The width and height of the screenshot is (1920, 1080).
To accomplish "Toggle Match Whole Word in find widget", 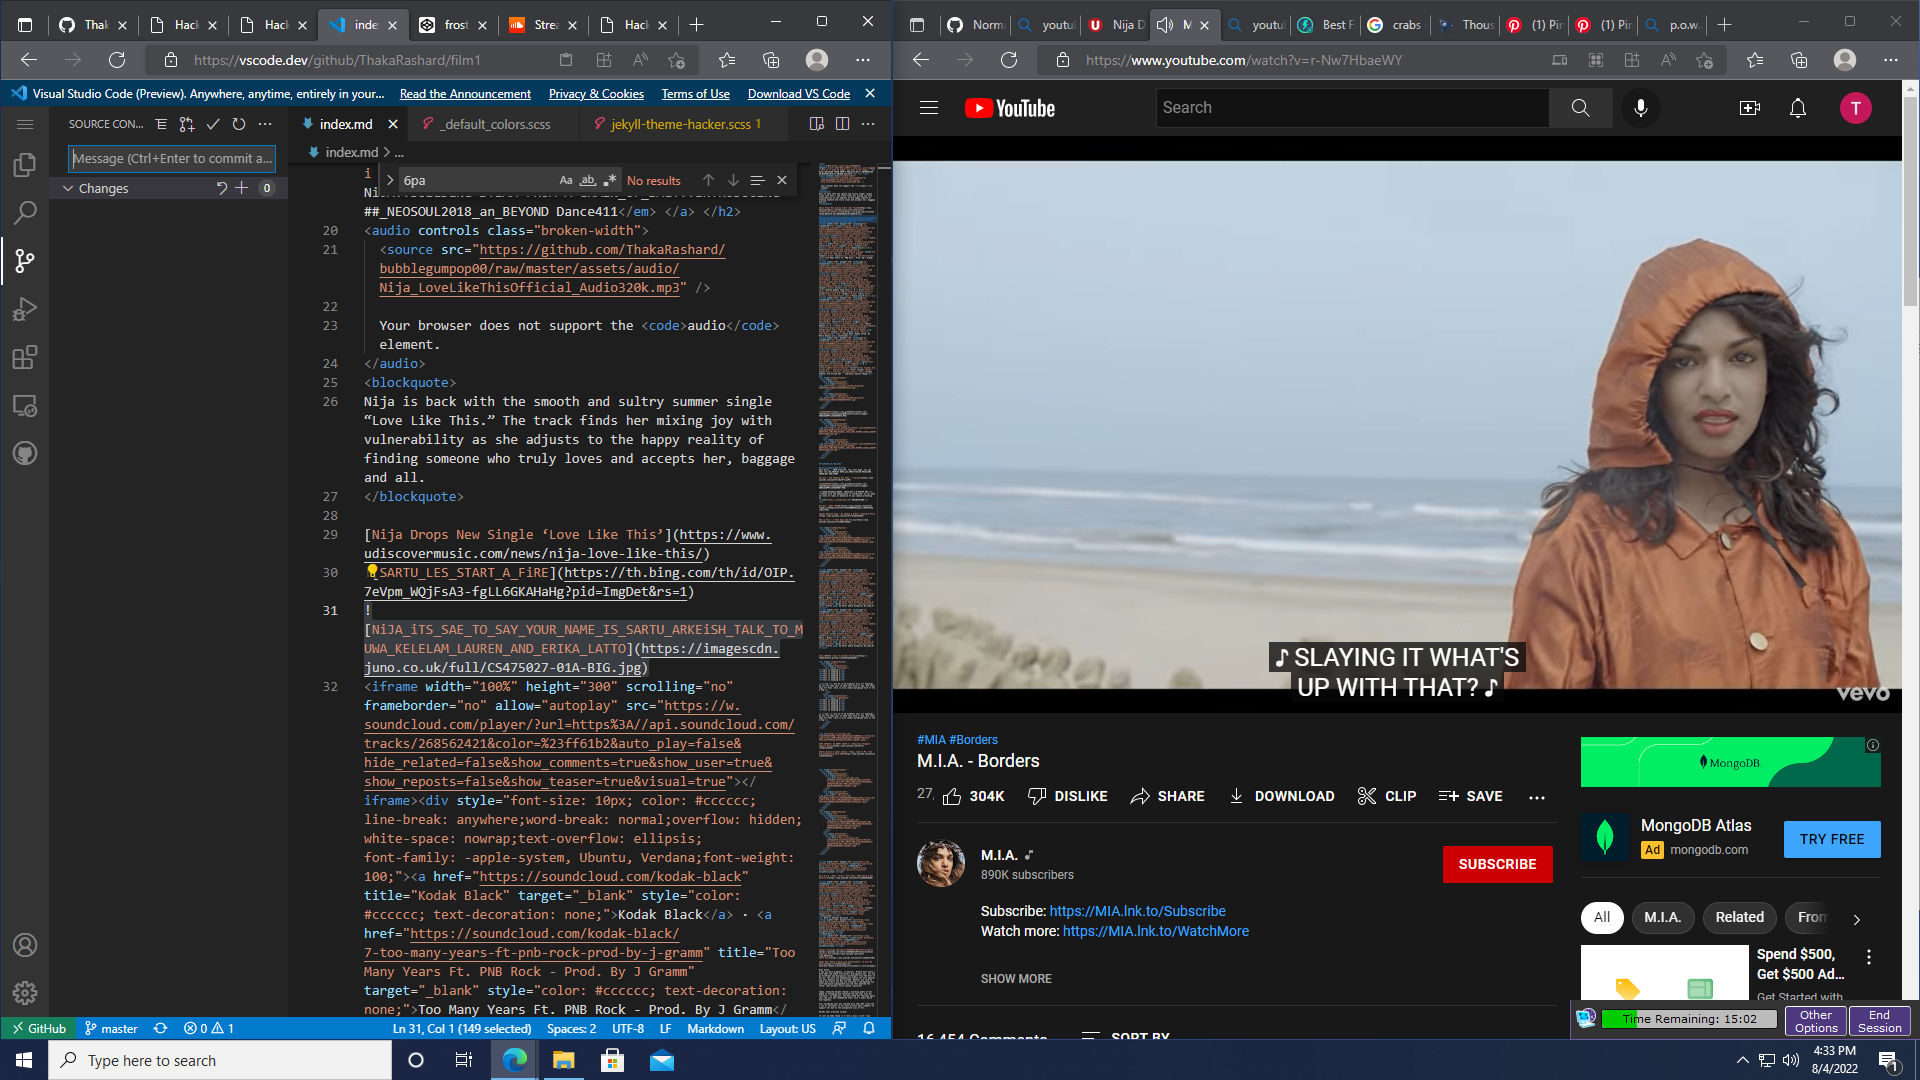I will click(x=588, y=181).
